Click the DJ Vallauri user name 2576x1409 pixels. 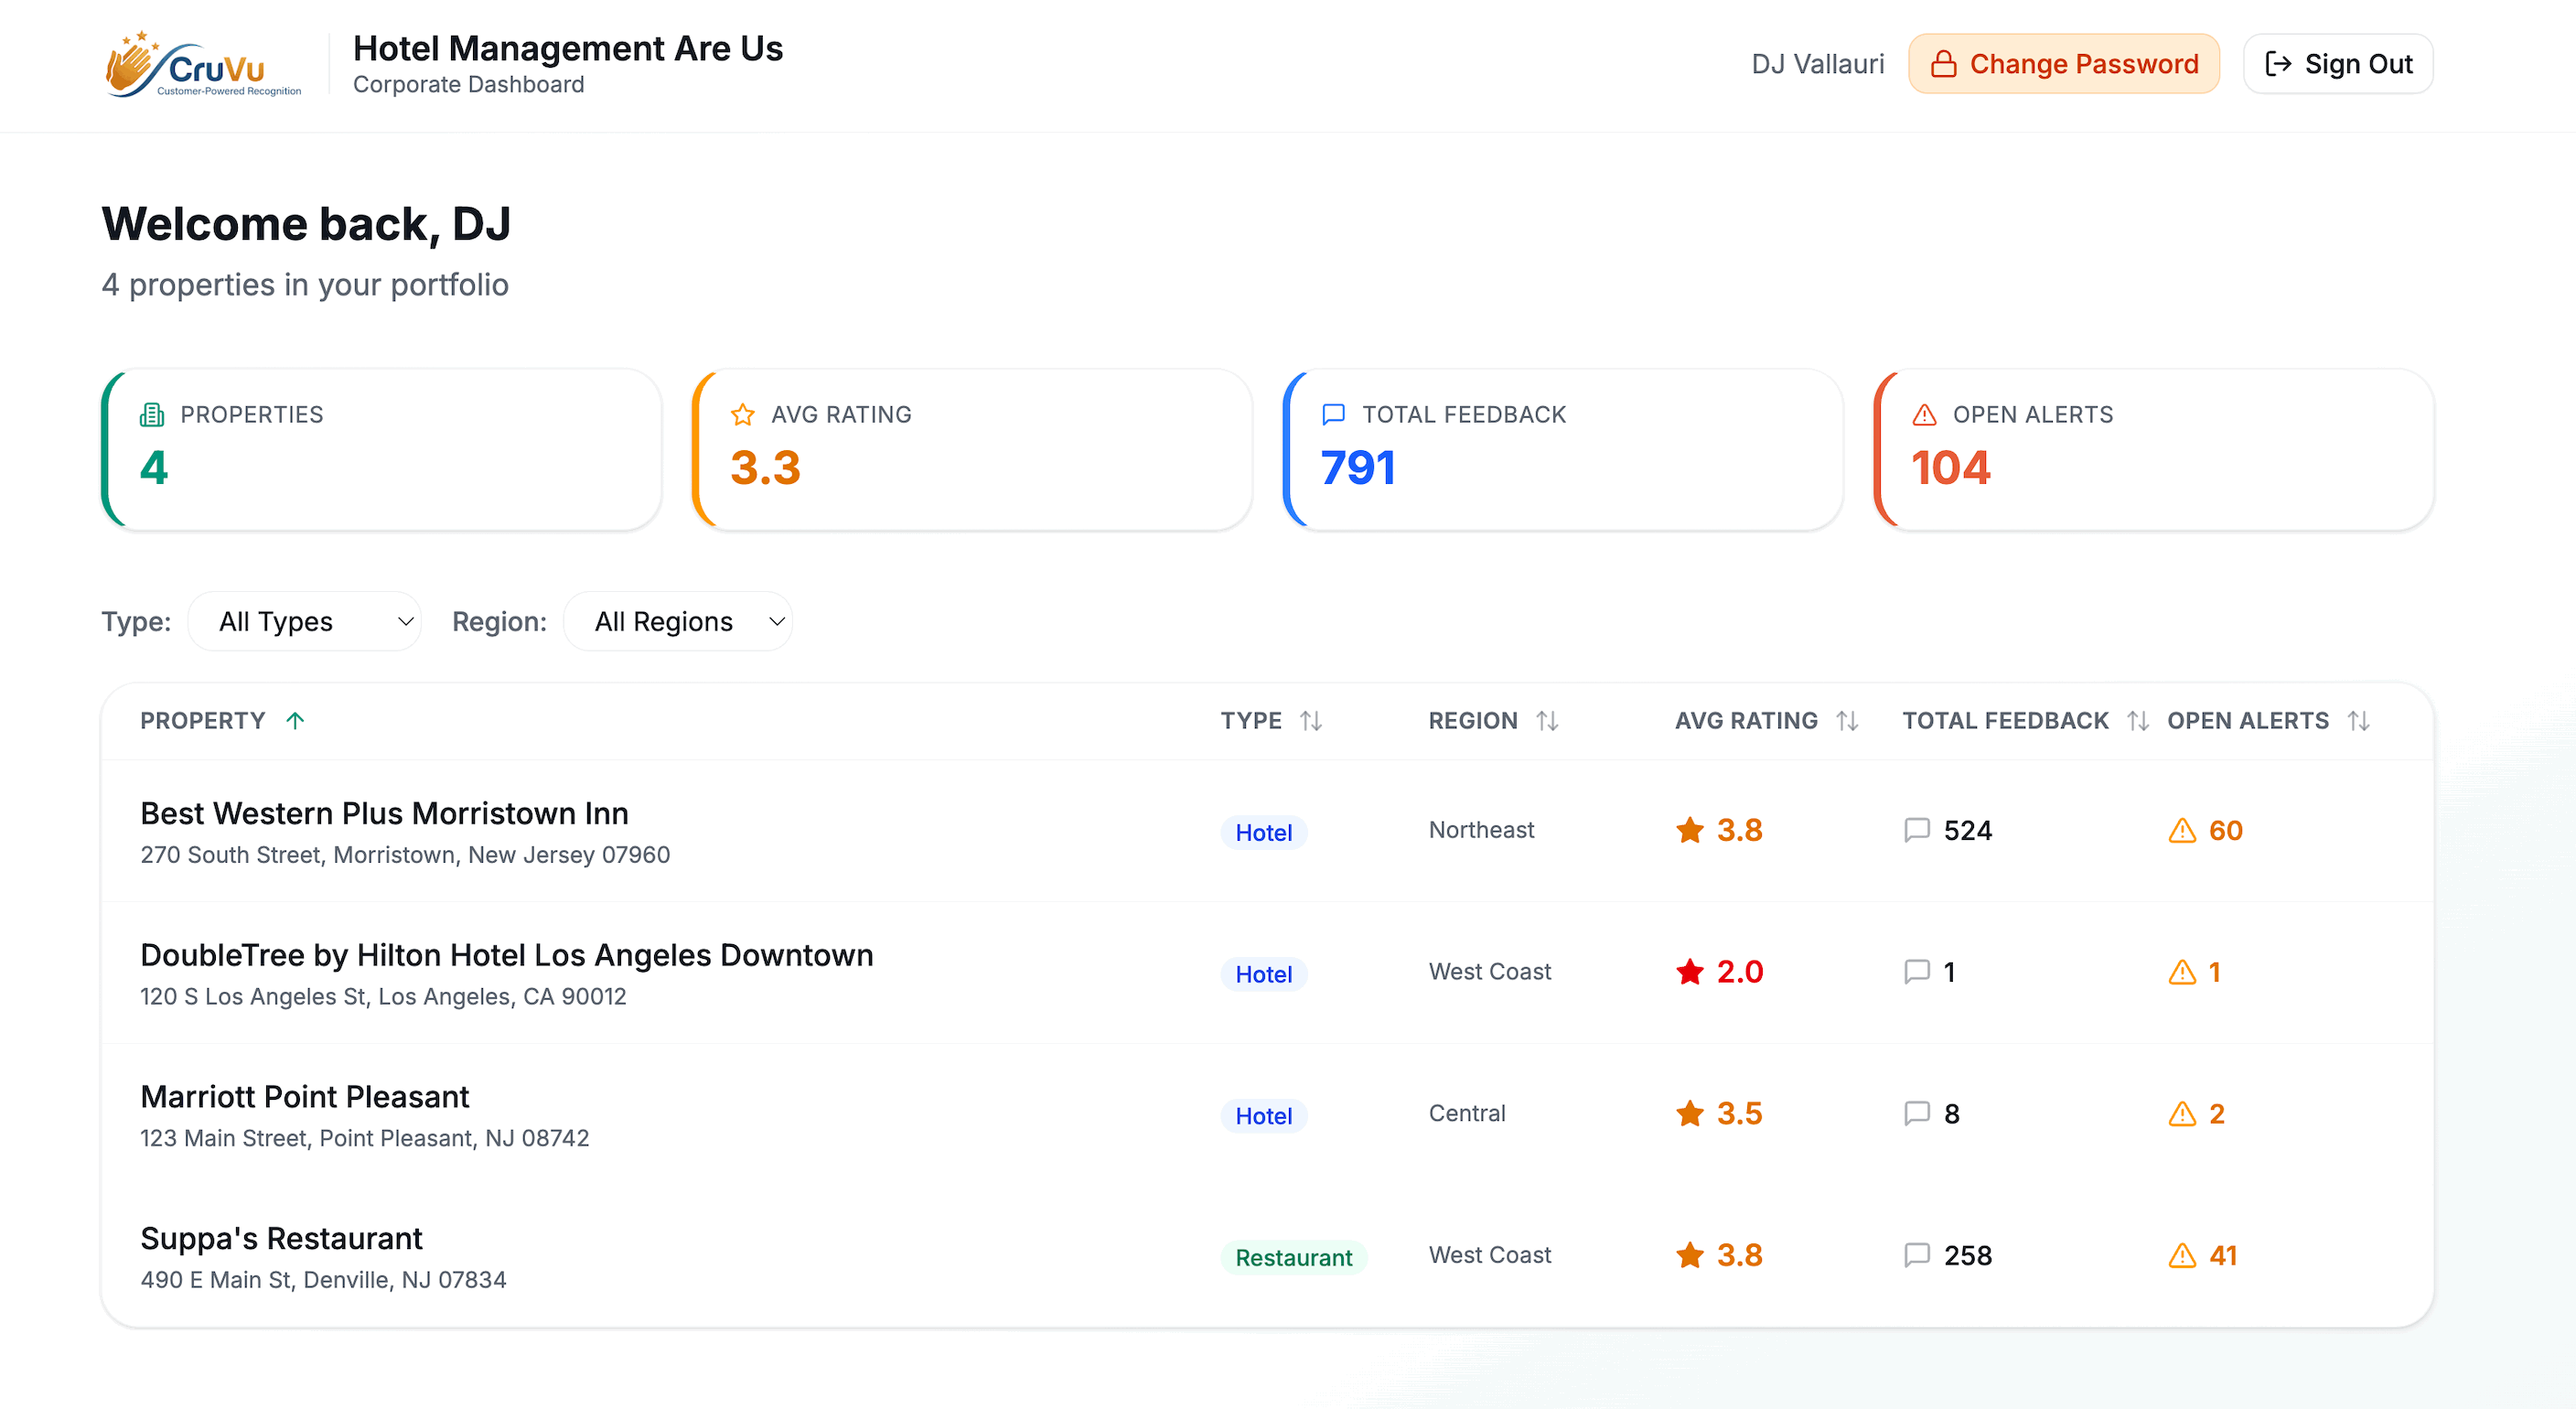click(x=1818, y=64)
